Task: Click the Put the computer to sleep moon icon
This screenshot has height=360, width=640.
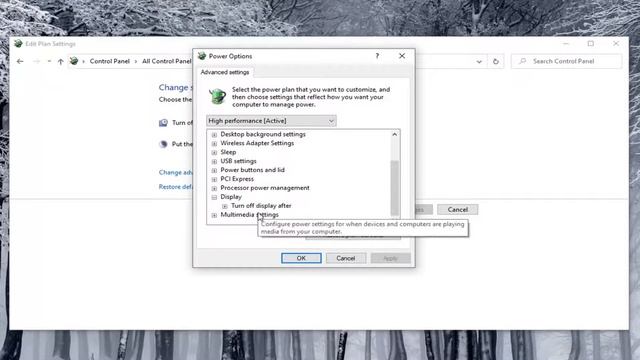Action: 163,144
